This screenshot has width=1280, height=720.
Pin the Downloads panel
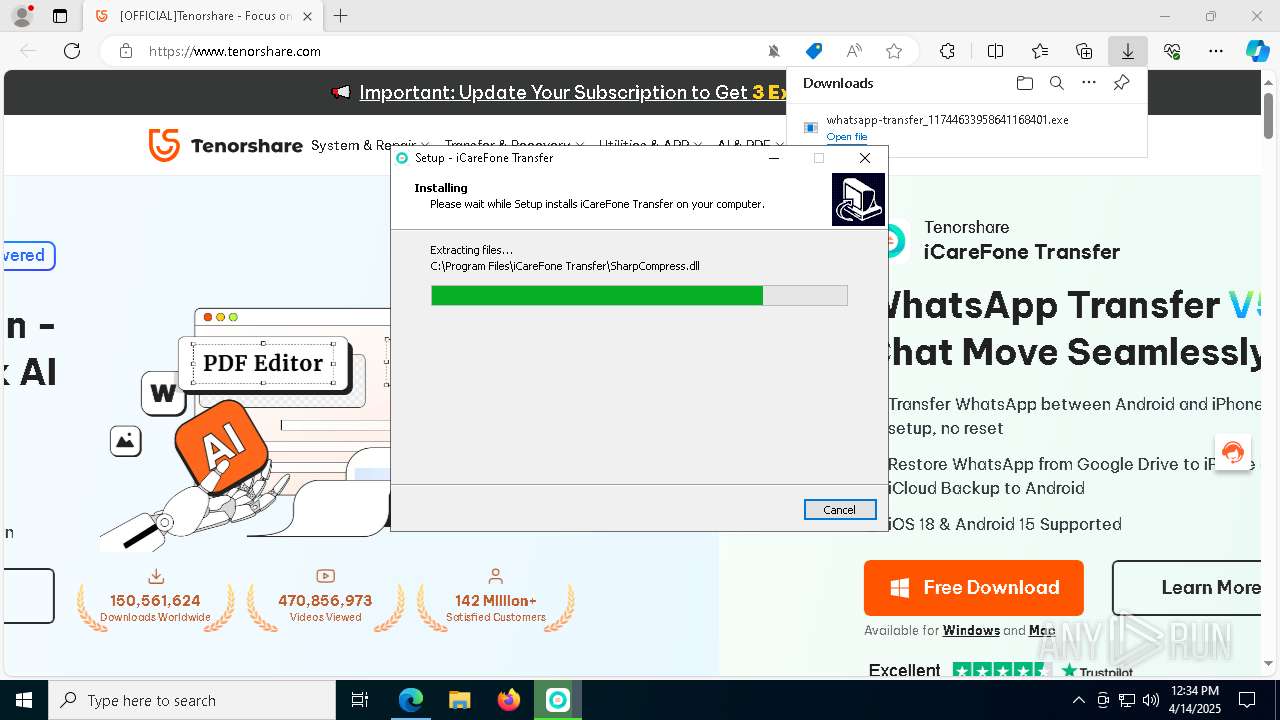click(x=1121, y=83)
